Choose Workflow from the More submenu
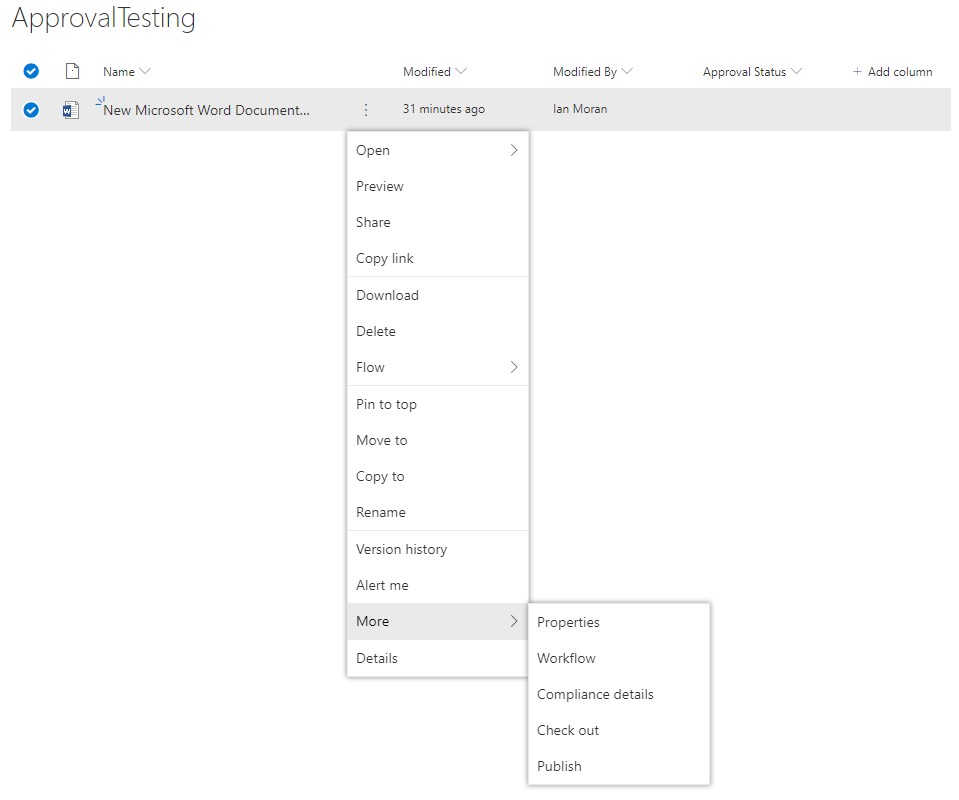Image resolution: width=959 pixels, height=800 pixels. click(566, 658)
